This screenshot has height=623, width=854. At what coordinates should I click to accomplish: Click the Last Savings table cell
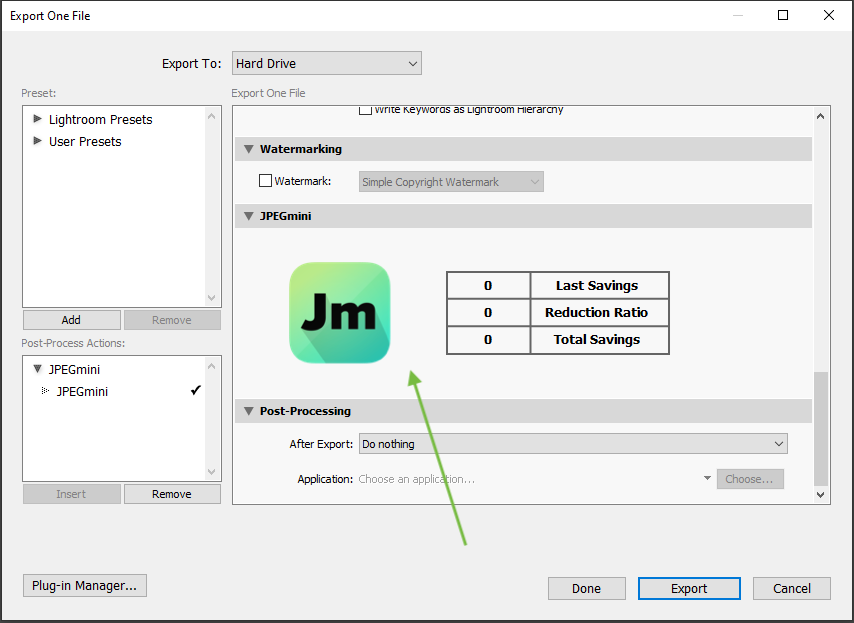click(599, 285)
